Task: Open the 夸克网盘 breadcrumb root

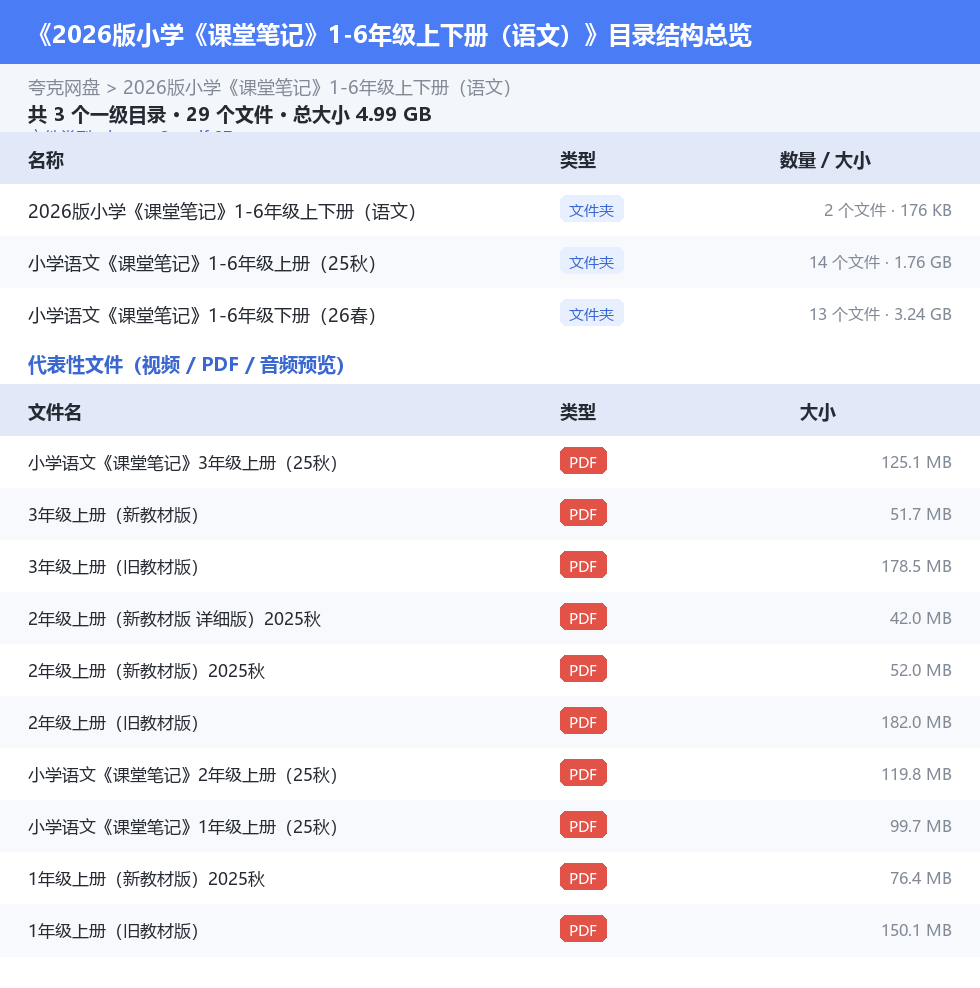Action: [64, 88]
